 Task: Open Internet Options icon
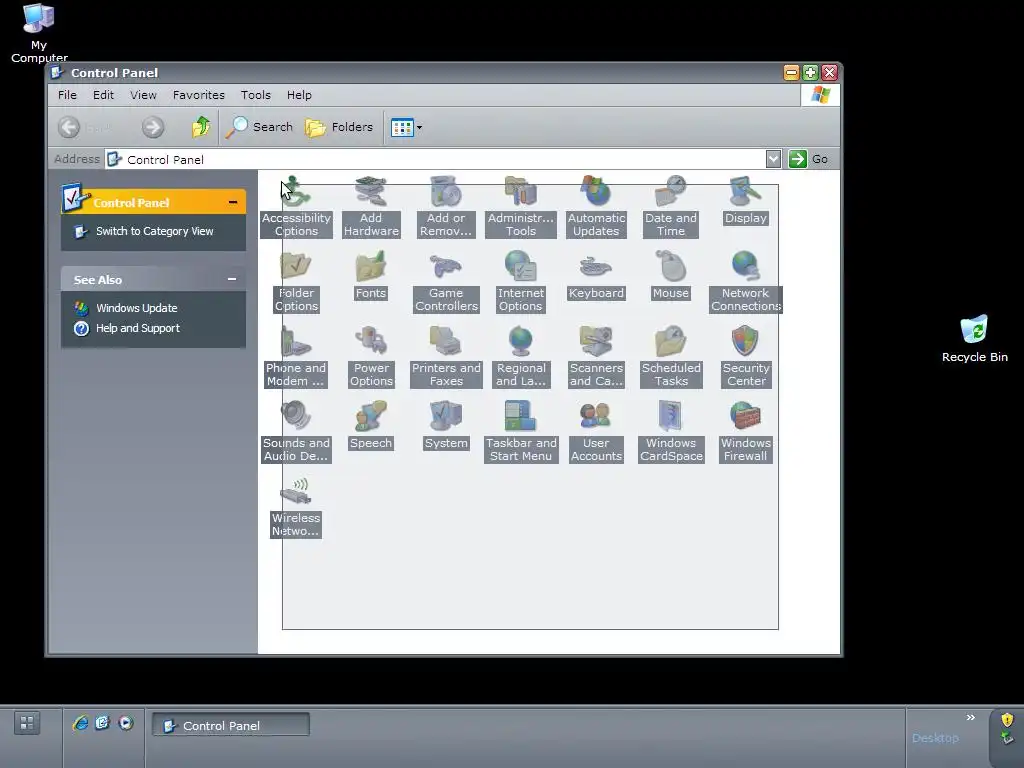[520, 281]
